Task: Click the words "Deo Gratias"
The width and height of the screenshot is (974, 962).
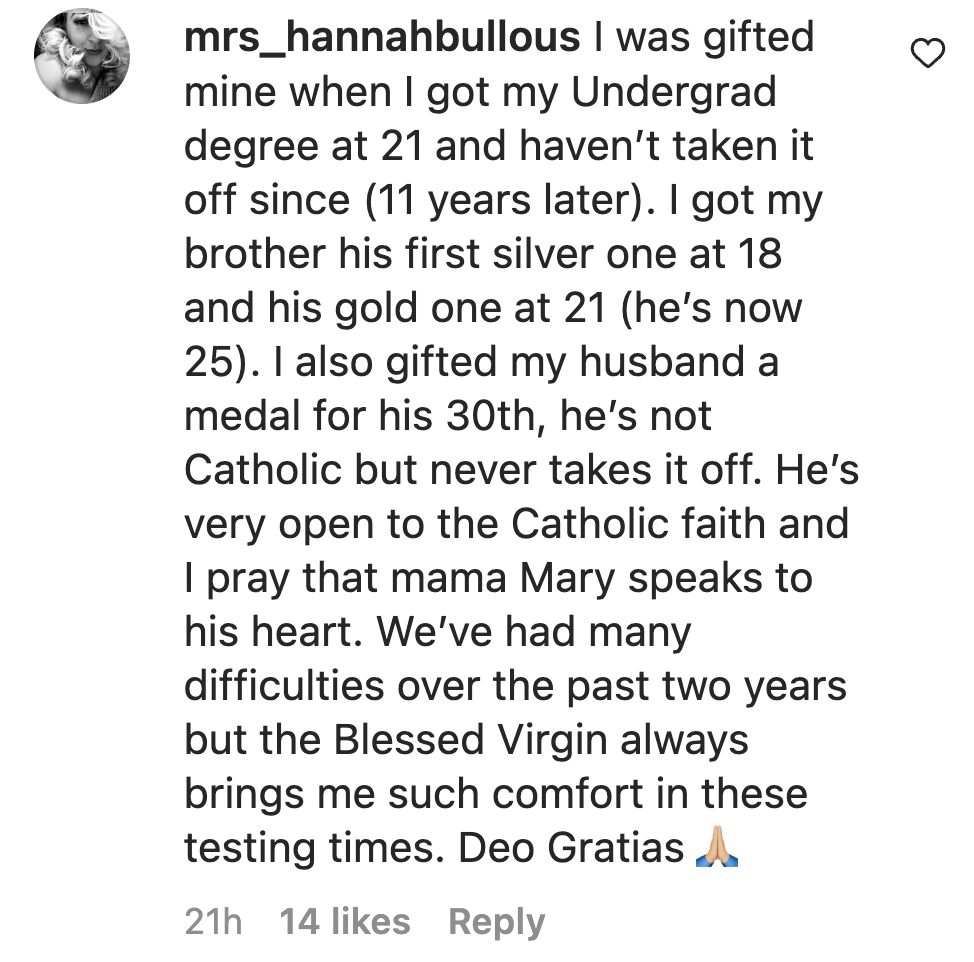Action: 571,848
